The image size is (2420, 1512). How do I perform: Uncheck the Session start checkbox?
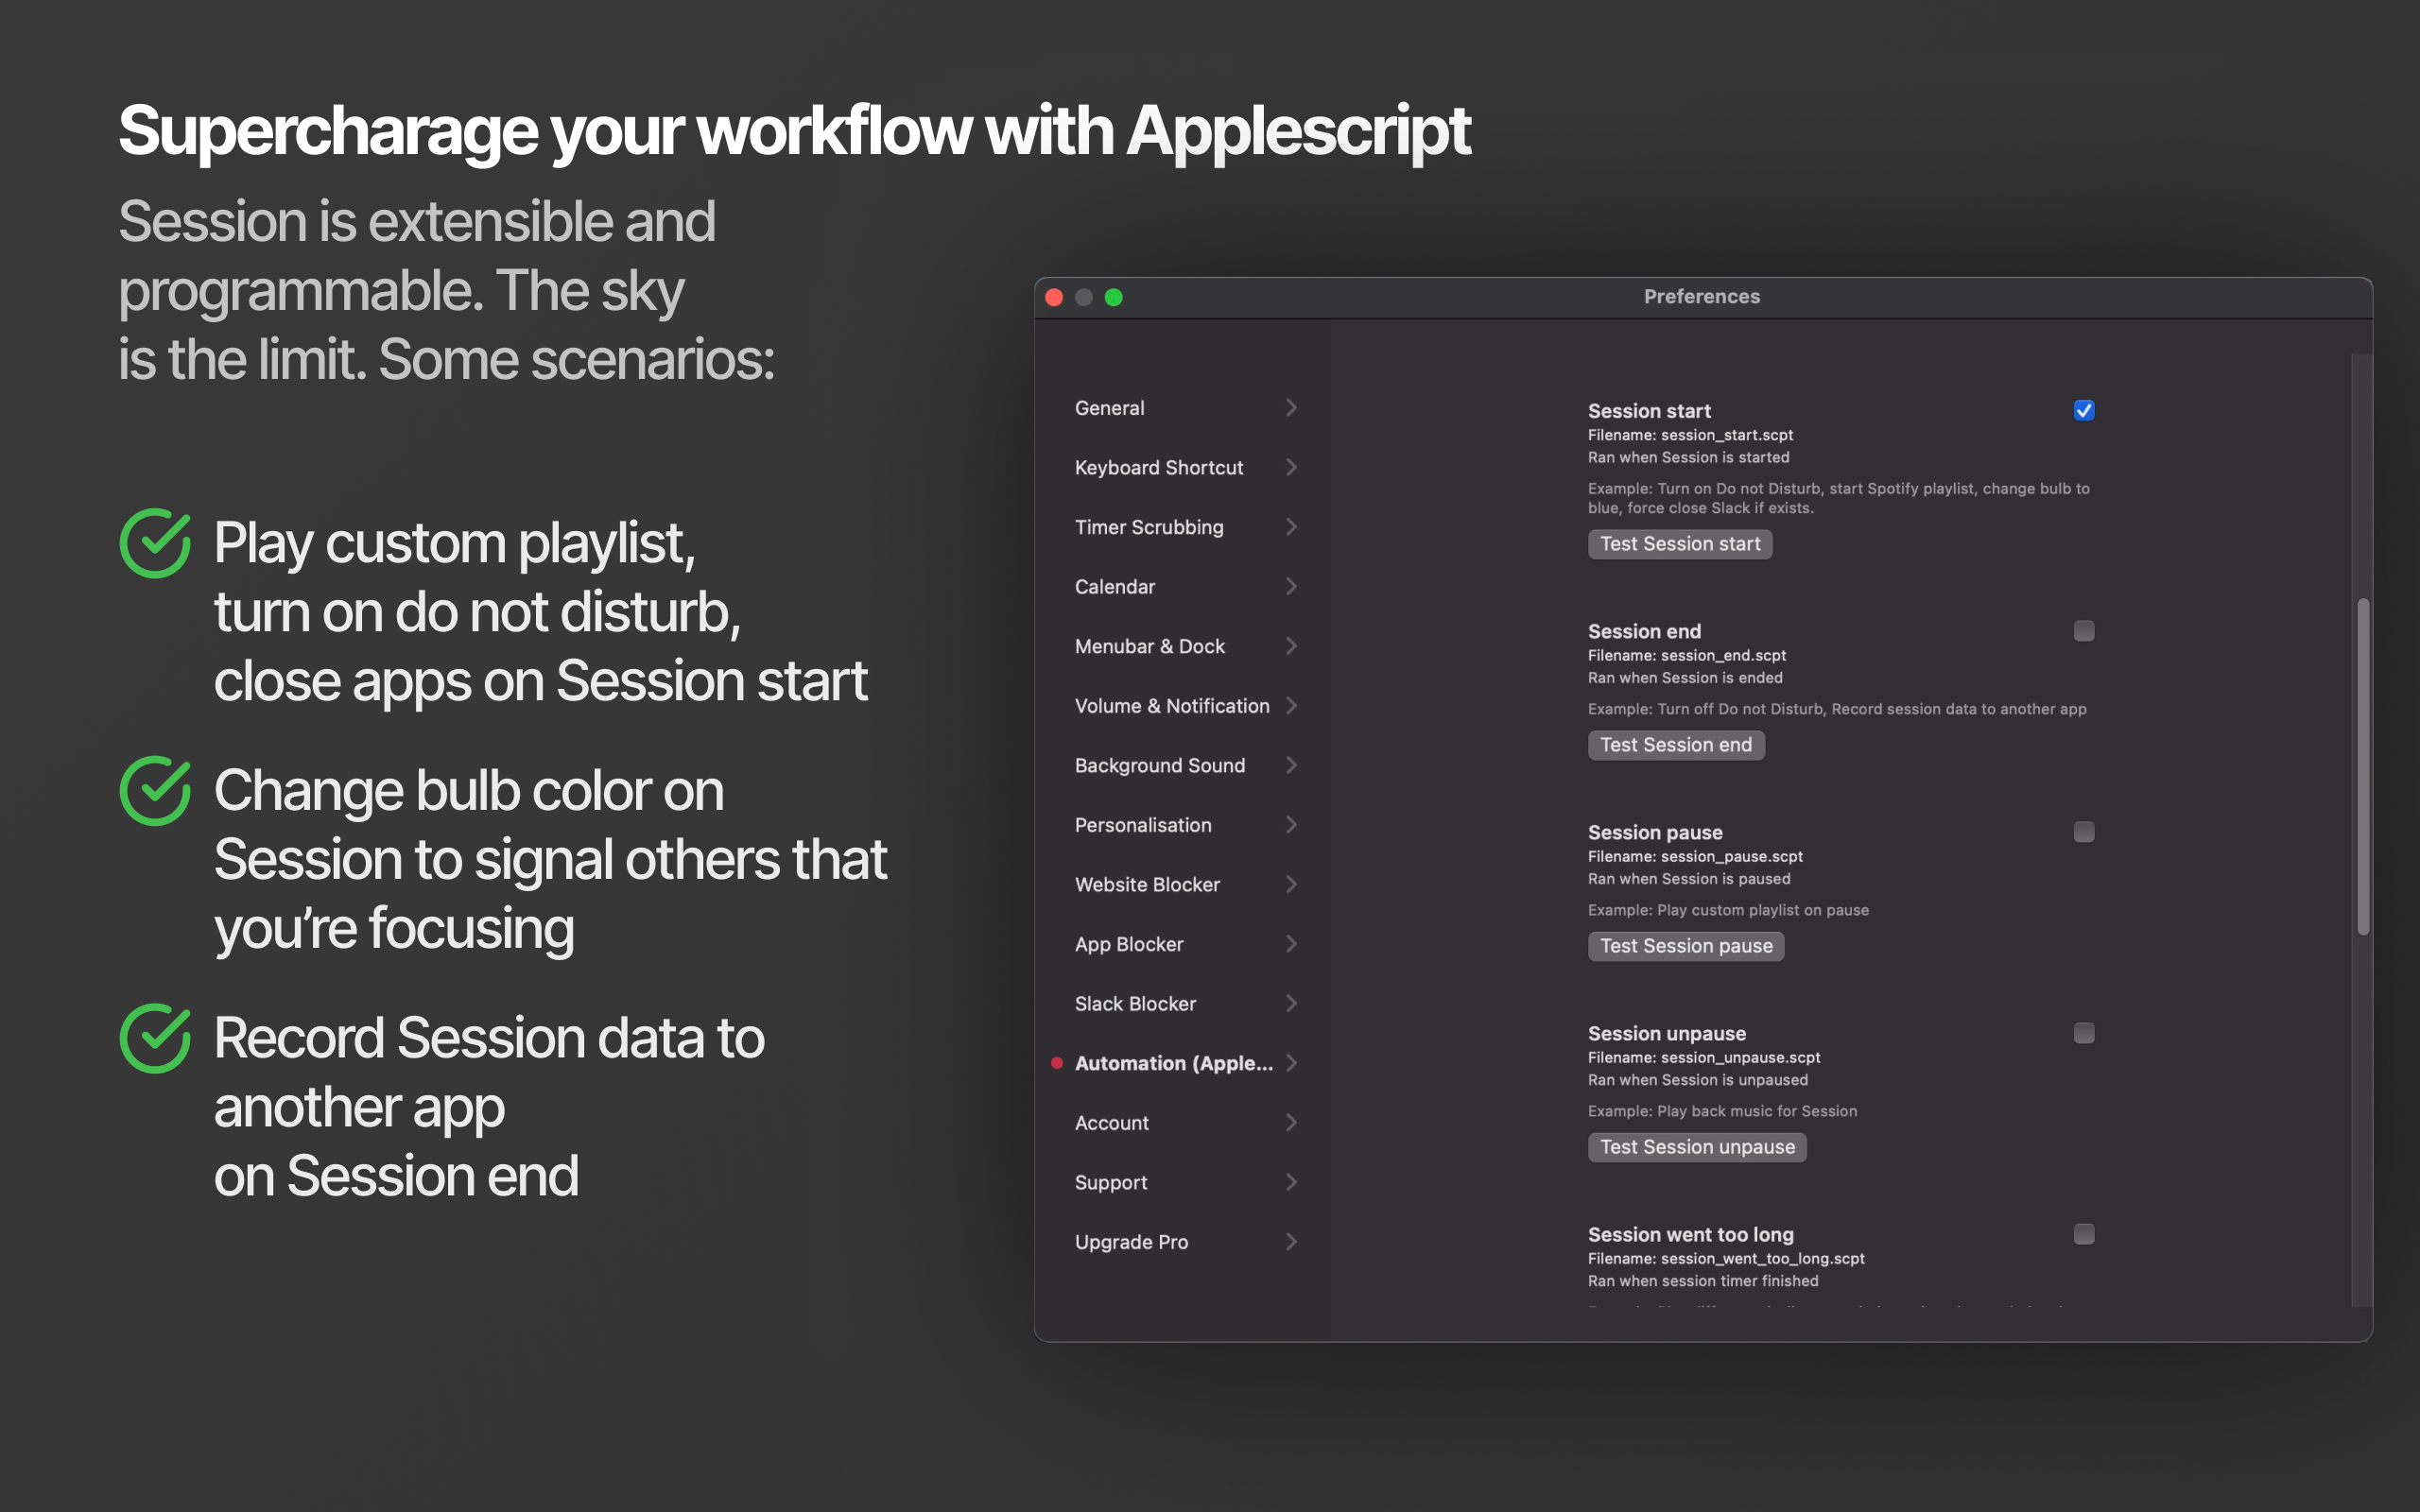click(2084, 410)
